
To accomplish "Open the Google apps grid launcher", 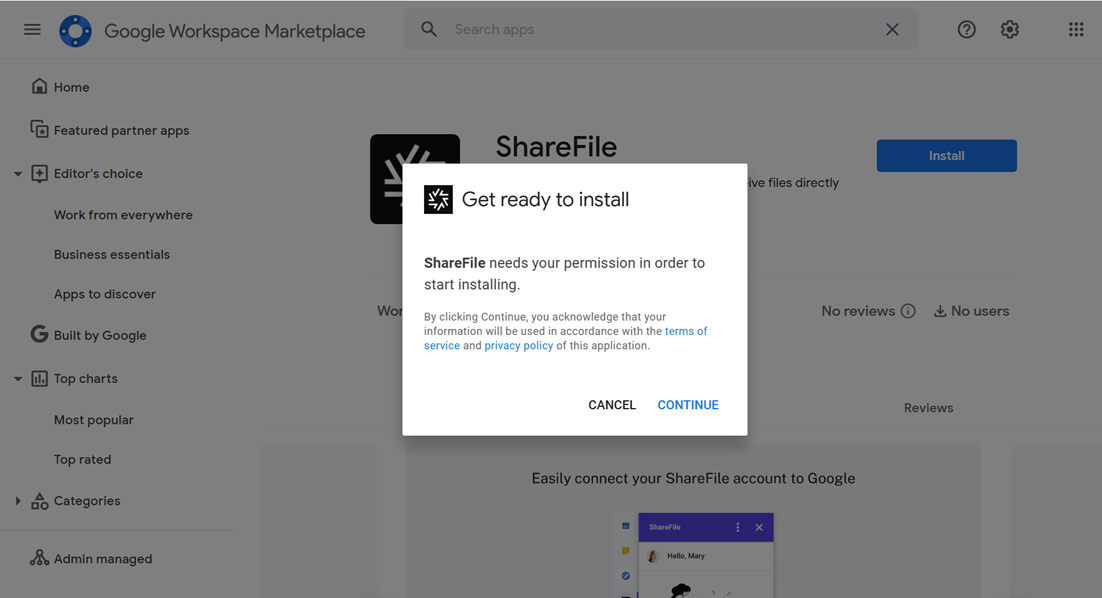I will point(1076,30).
